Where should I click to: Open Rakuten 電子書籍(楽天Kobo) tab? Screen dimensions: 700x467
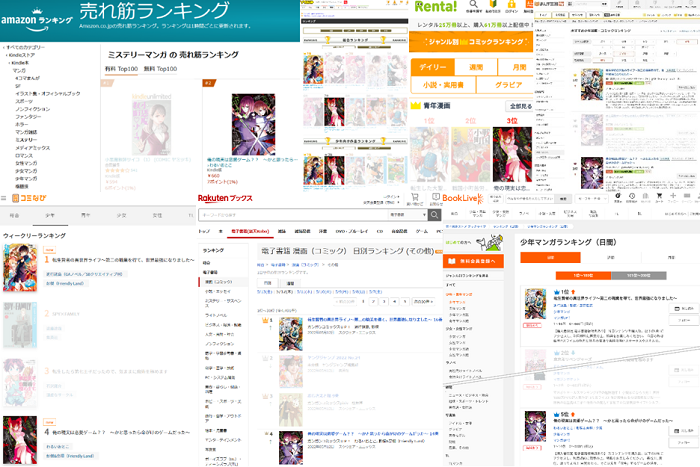(250, 231)
